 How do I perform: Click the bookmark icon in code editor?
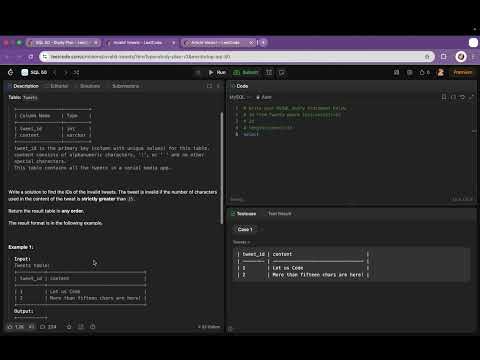click(x=444, y=97)
